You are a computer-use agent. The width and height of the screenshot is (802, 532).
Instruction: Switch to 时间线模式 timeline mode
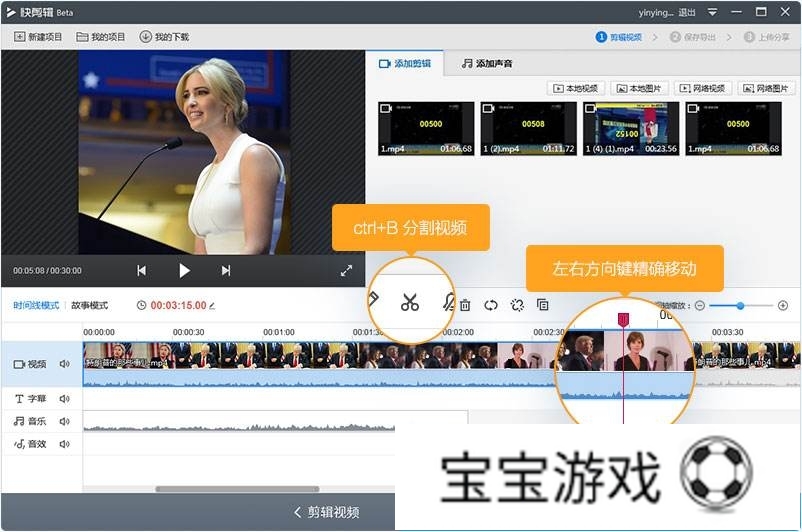(x=36, y=305)
